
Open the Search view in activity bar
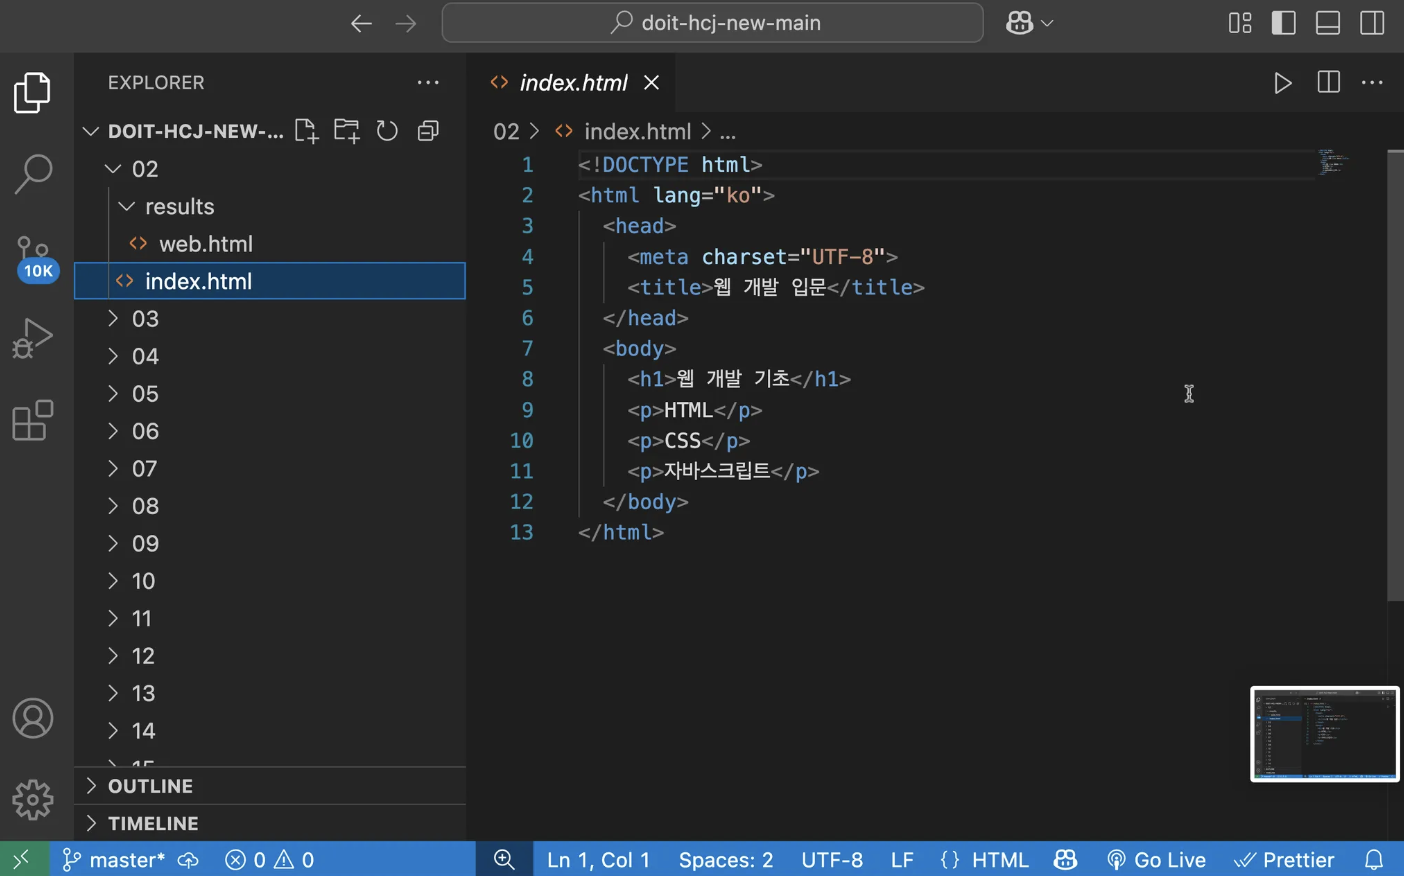click(33, 174)
